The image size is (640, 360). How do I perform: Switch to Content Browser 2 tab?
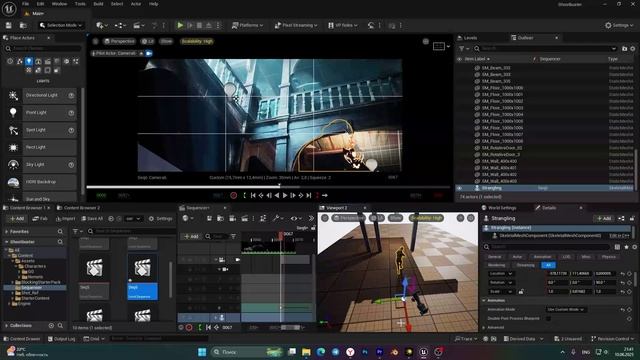[81, 208]
